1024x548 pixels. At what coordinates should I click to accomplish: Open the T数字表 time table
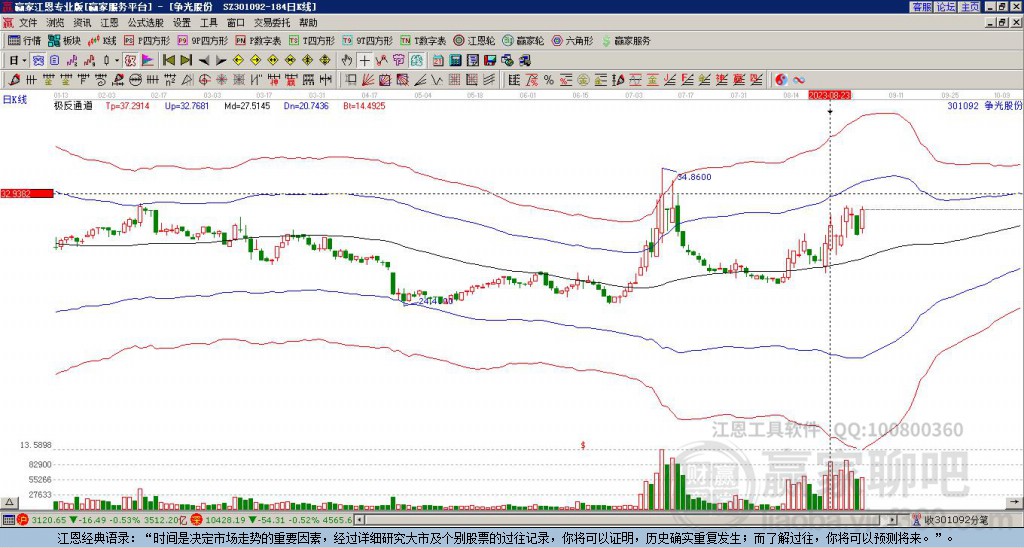pyautogui.click(x=423, y=40)
